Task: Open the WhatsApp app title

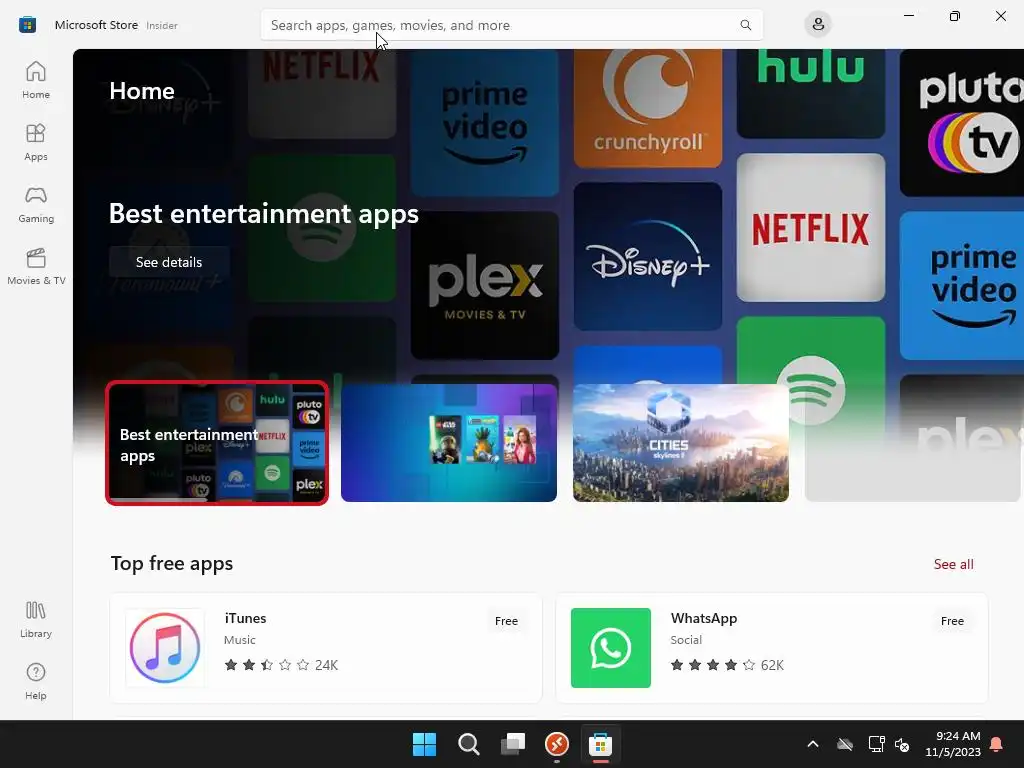Action: click(704, 618)
